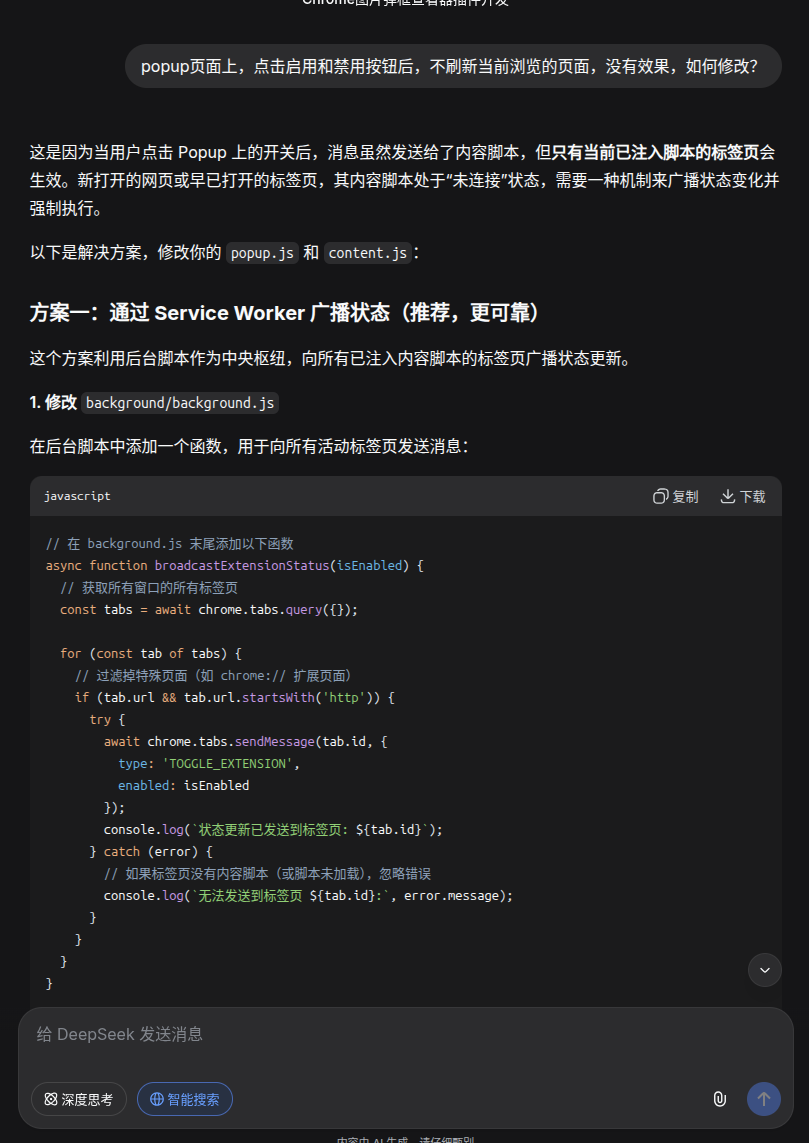This screenshot has height=1143, width=809.
Task: Click the 复制 text label
Action: pos(686,497)
